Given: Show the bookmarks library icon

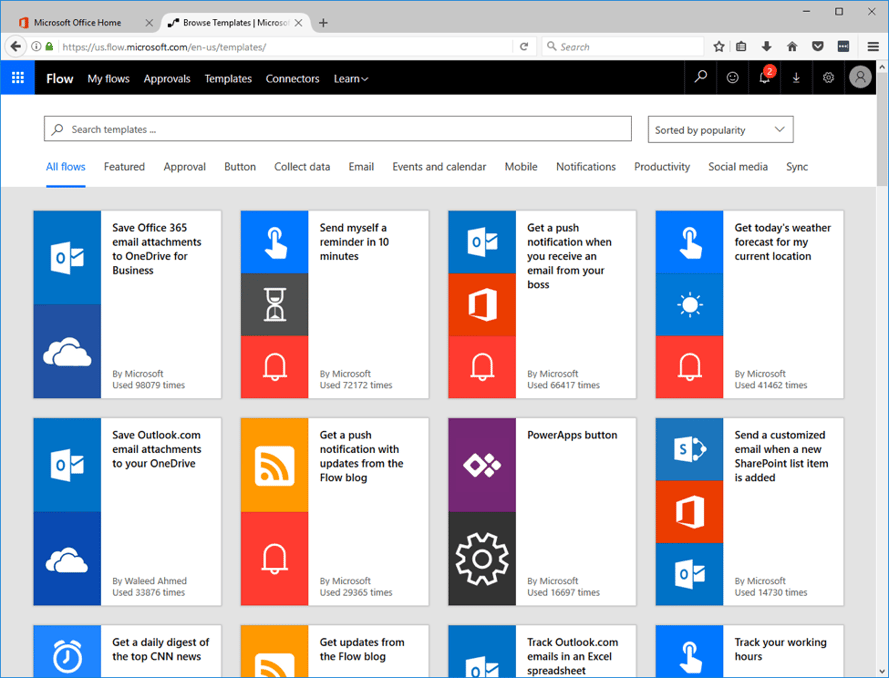Looking at the screenshot, I should click(741, 46).
